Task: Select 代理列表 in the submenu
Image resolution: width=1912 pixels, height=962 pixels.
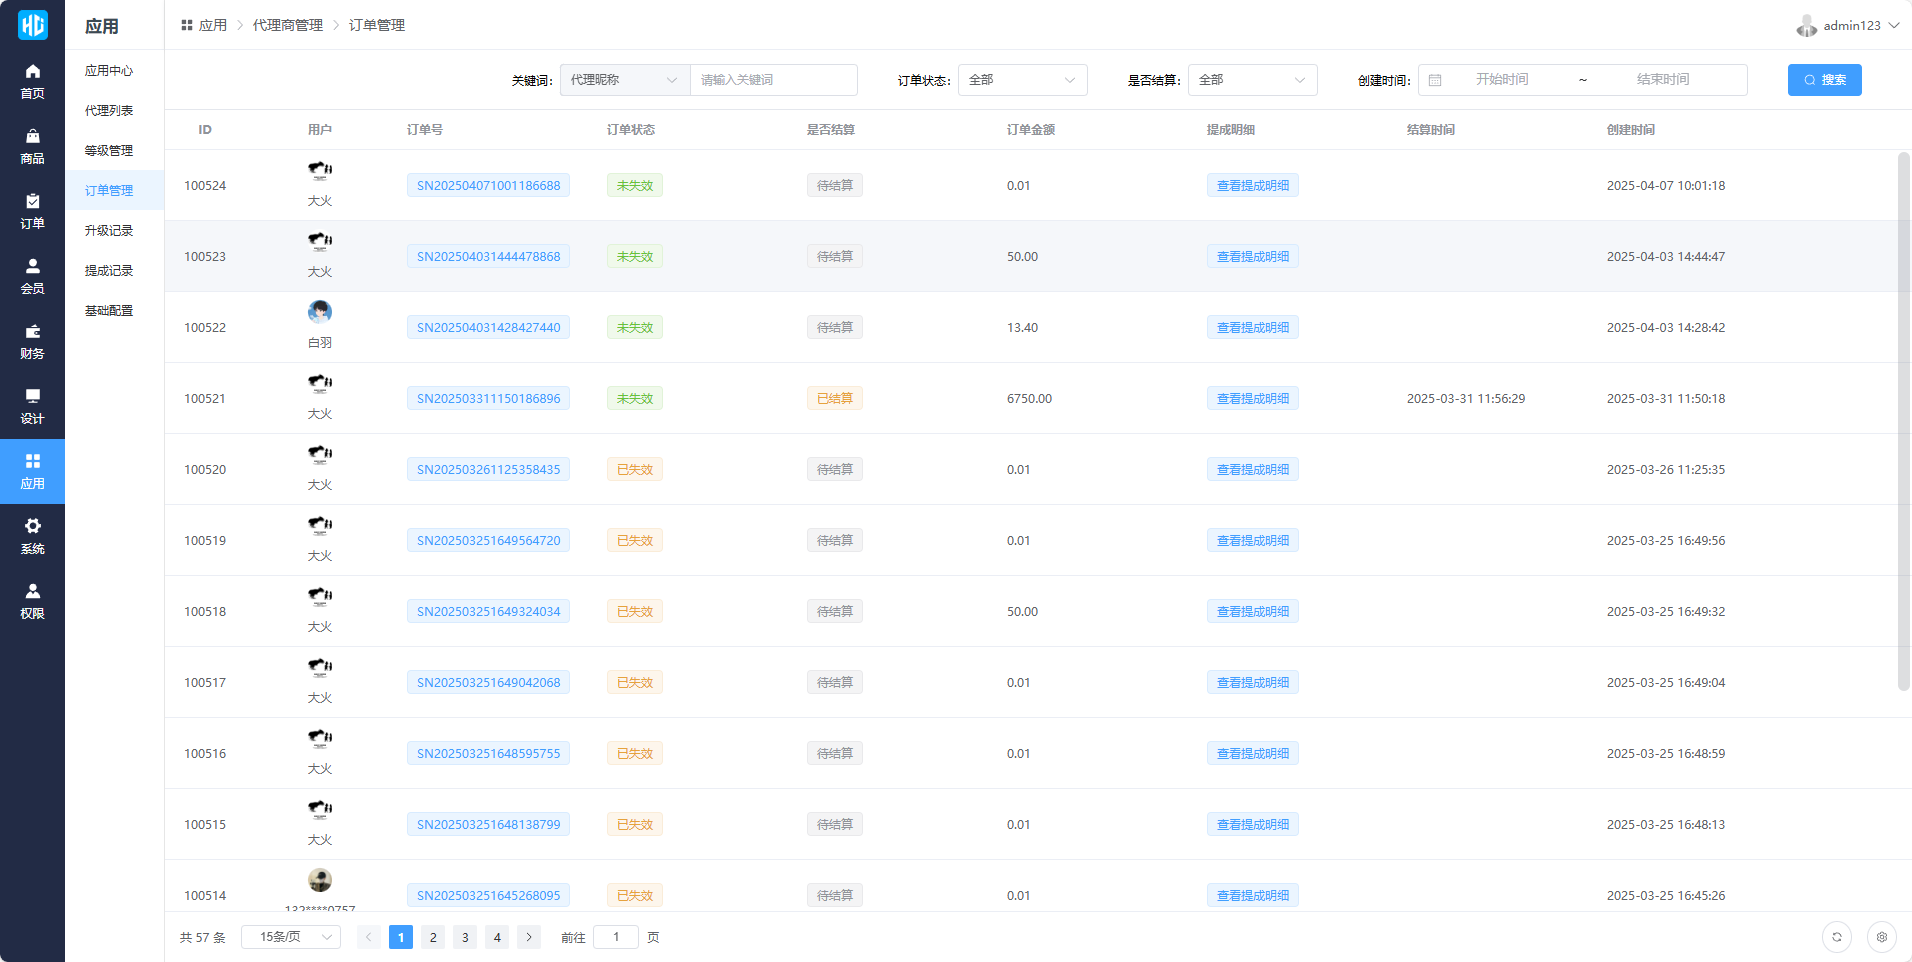Action: pyautogui.click(x=109, y=111)
